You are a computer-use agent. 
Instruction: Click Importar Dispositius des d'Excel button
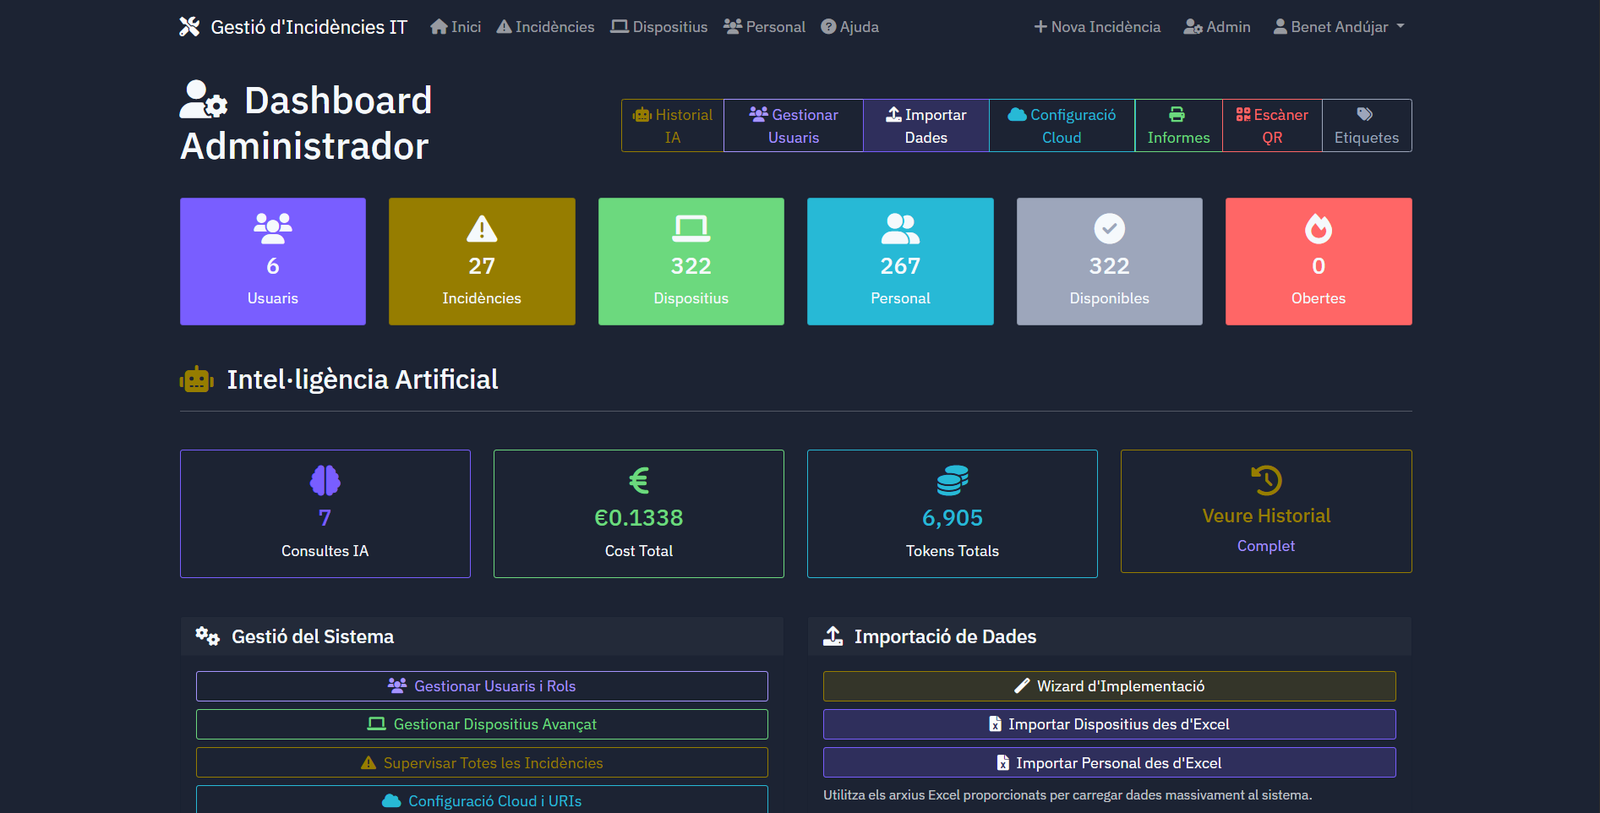1109,724
